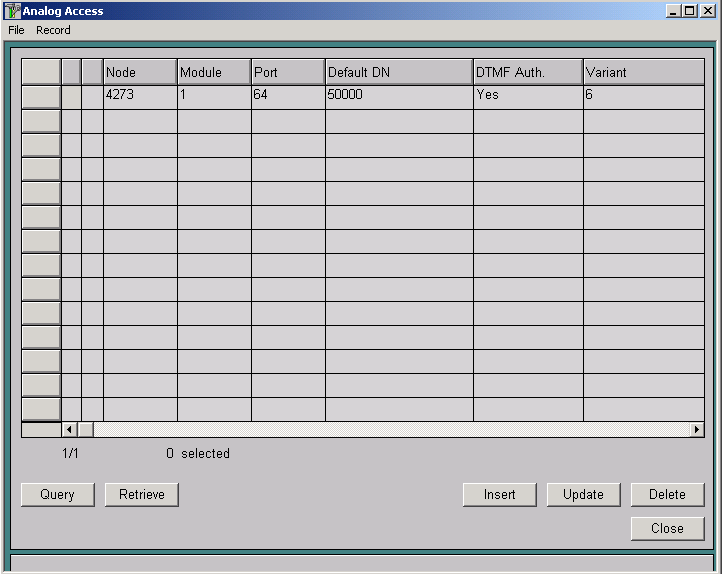Viewport: 722px width, 574px height.
Task: Select the first row header button
Action: pos(41,96)
